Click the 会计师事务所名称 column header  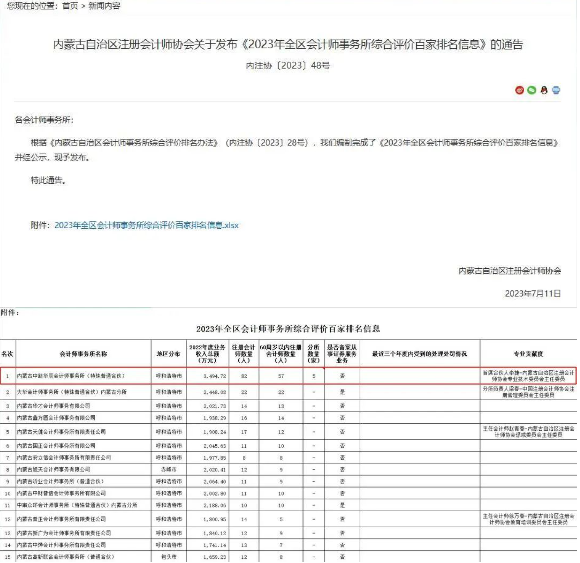pos(84,354)
